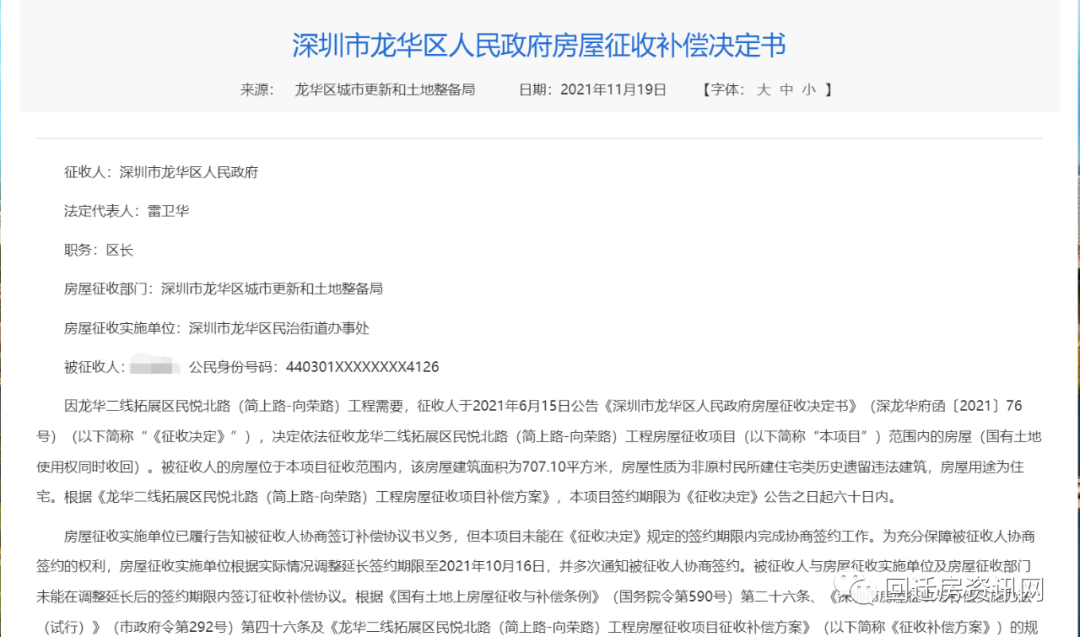Open the source link 龙华区城市更新和土地整备局

pos(384,89)
